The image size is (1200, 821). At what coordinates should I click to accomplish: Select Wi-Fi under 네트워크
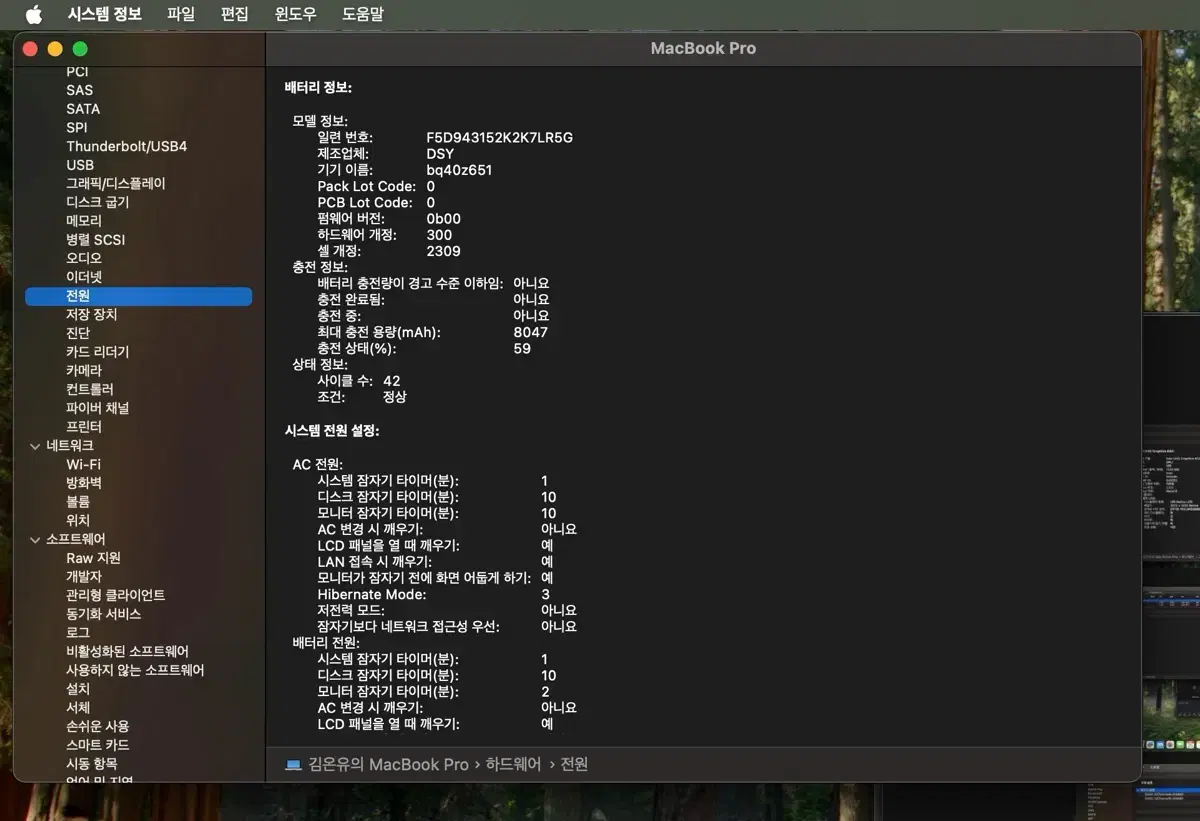(84, 464)
